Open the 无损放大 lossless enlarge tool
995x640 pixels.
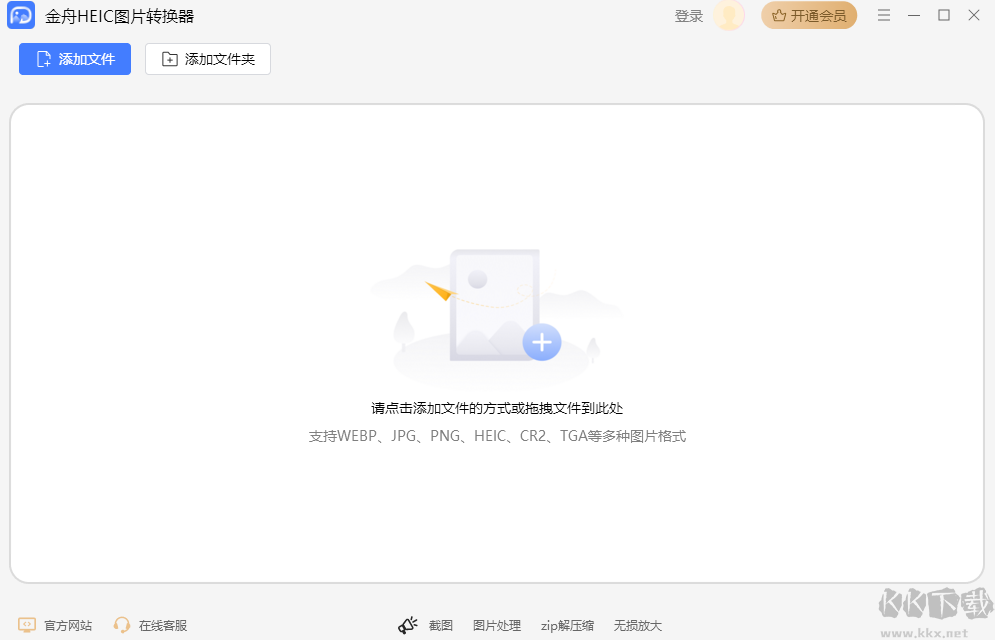(637, 625)
